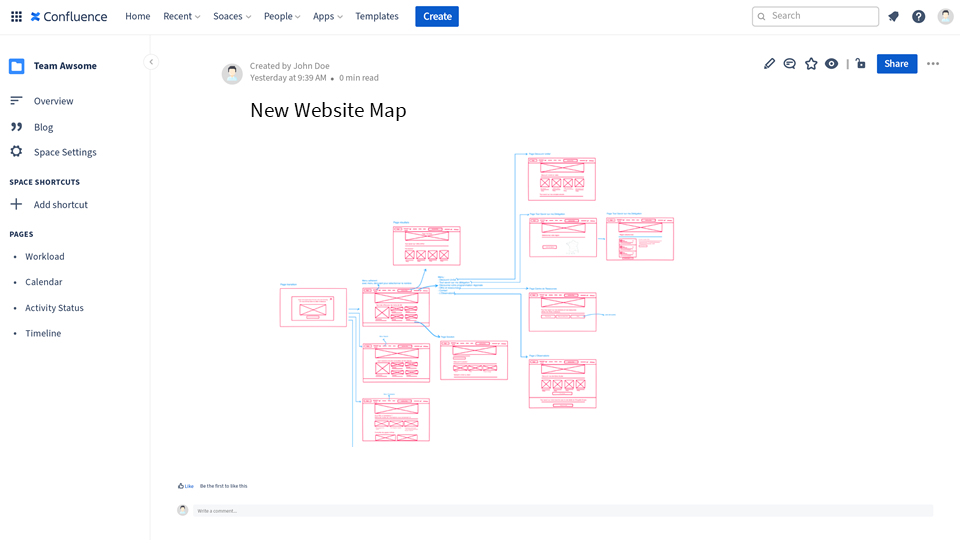Click in the Search field
The height and width of the screenshot is (540, 960).
(x=816, y=17)
